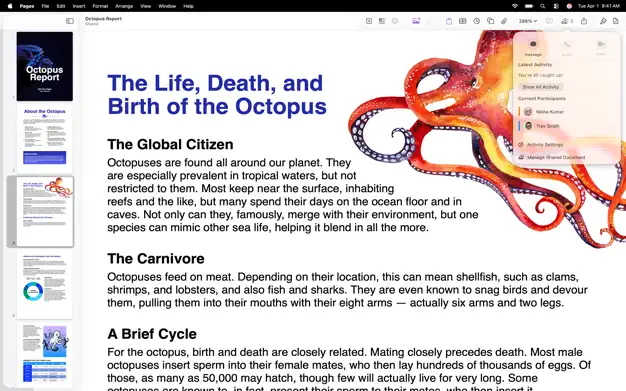
Task: Click Trav Smith's avatar
Action: click(528, 126)
